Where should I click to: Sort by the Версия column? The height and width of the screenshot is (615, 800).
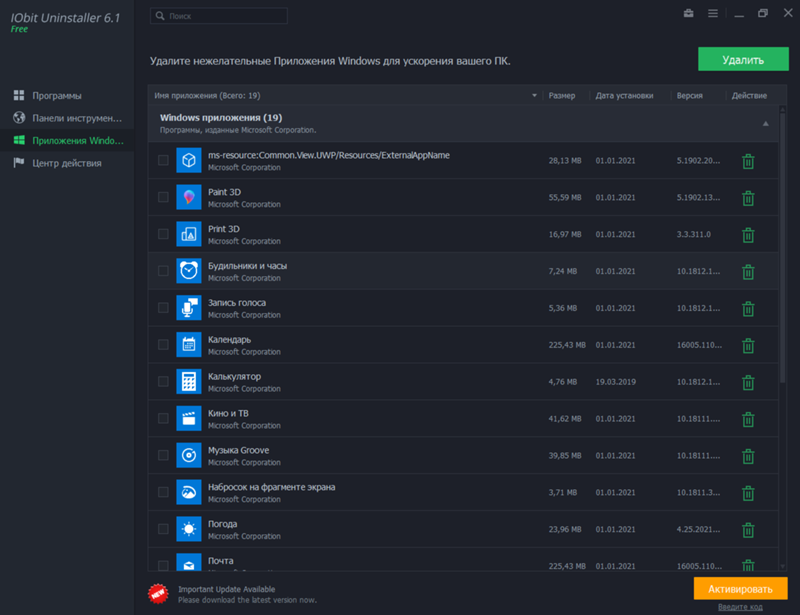(x=689, y=95)
